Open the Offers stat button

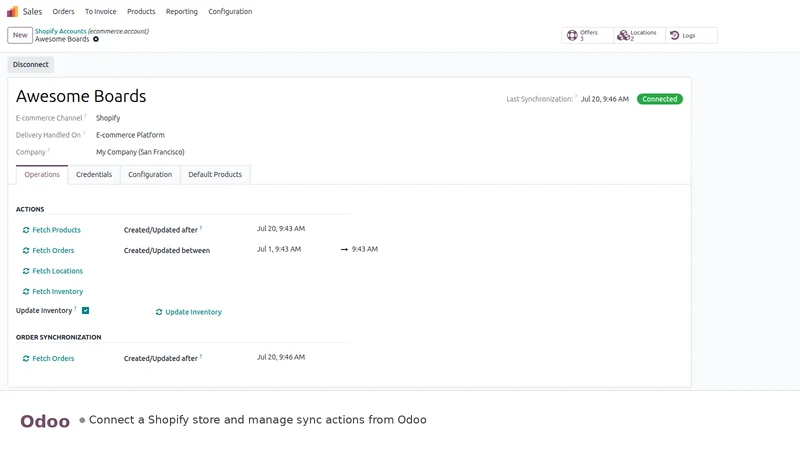tap(587, 35)
